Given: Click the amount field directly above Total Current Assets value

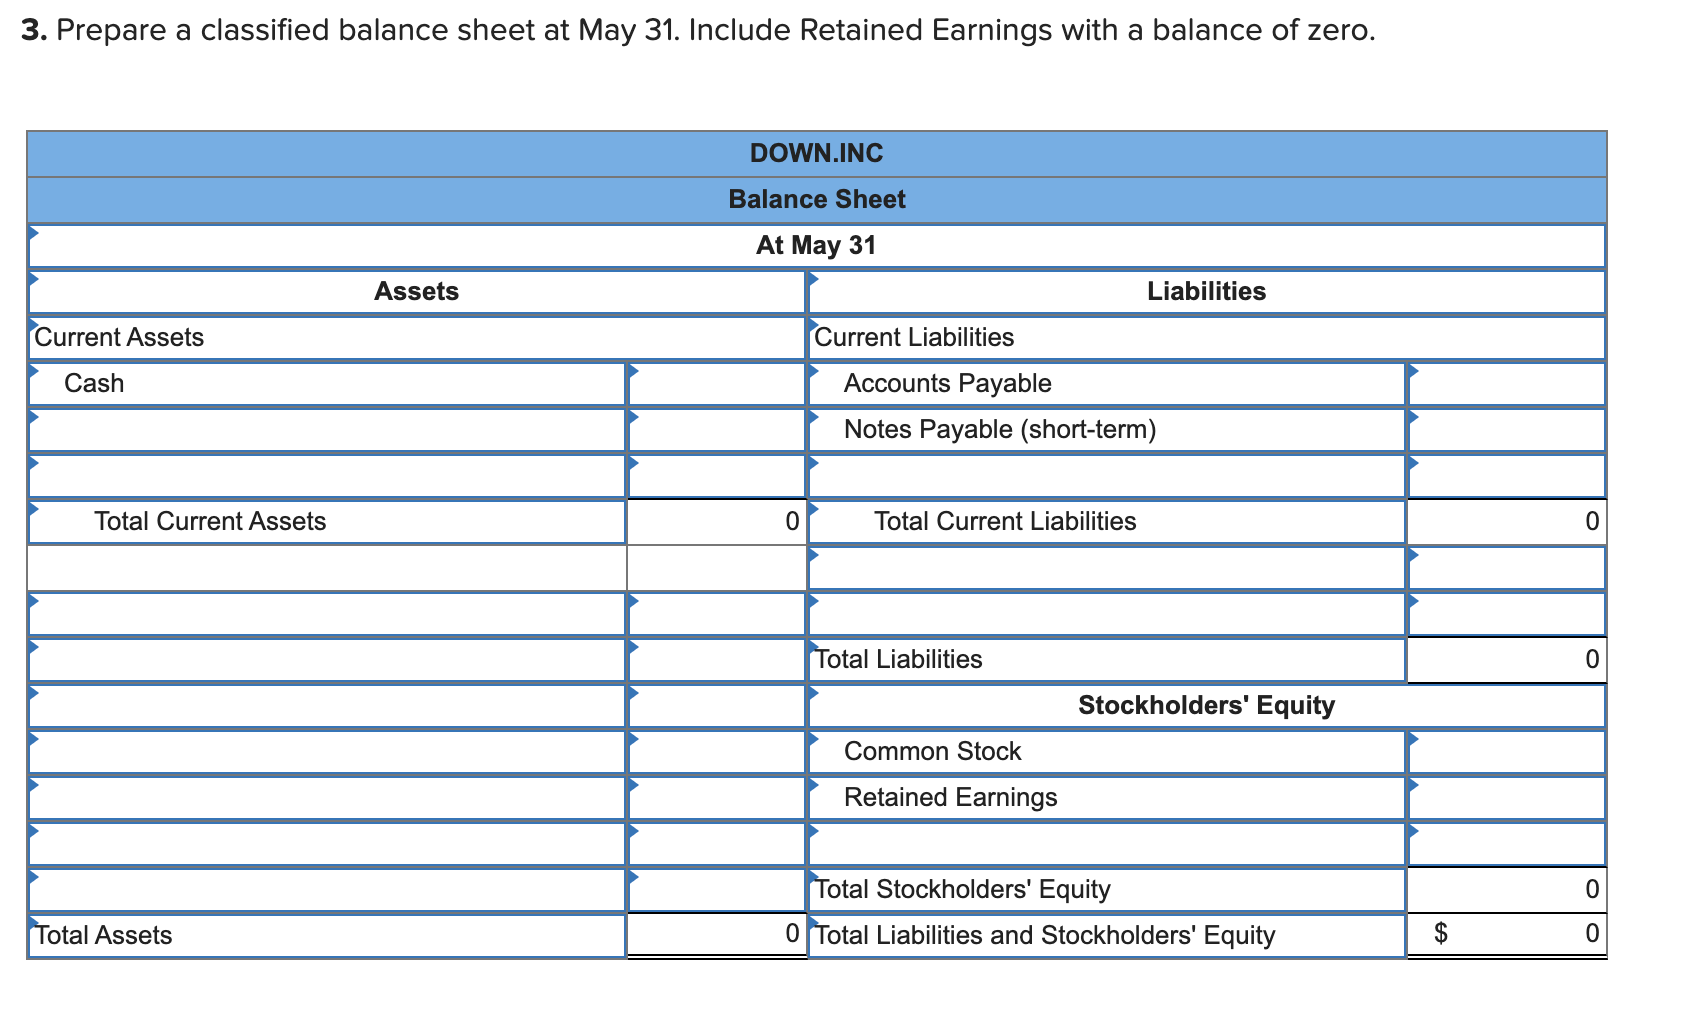Looking at the screenshot, I should (716, 476).
